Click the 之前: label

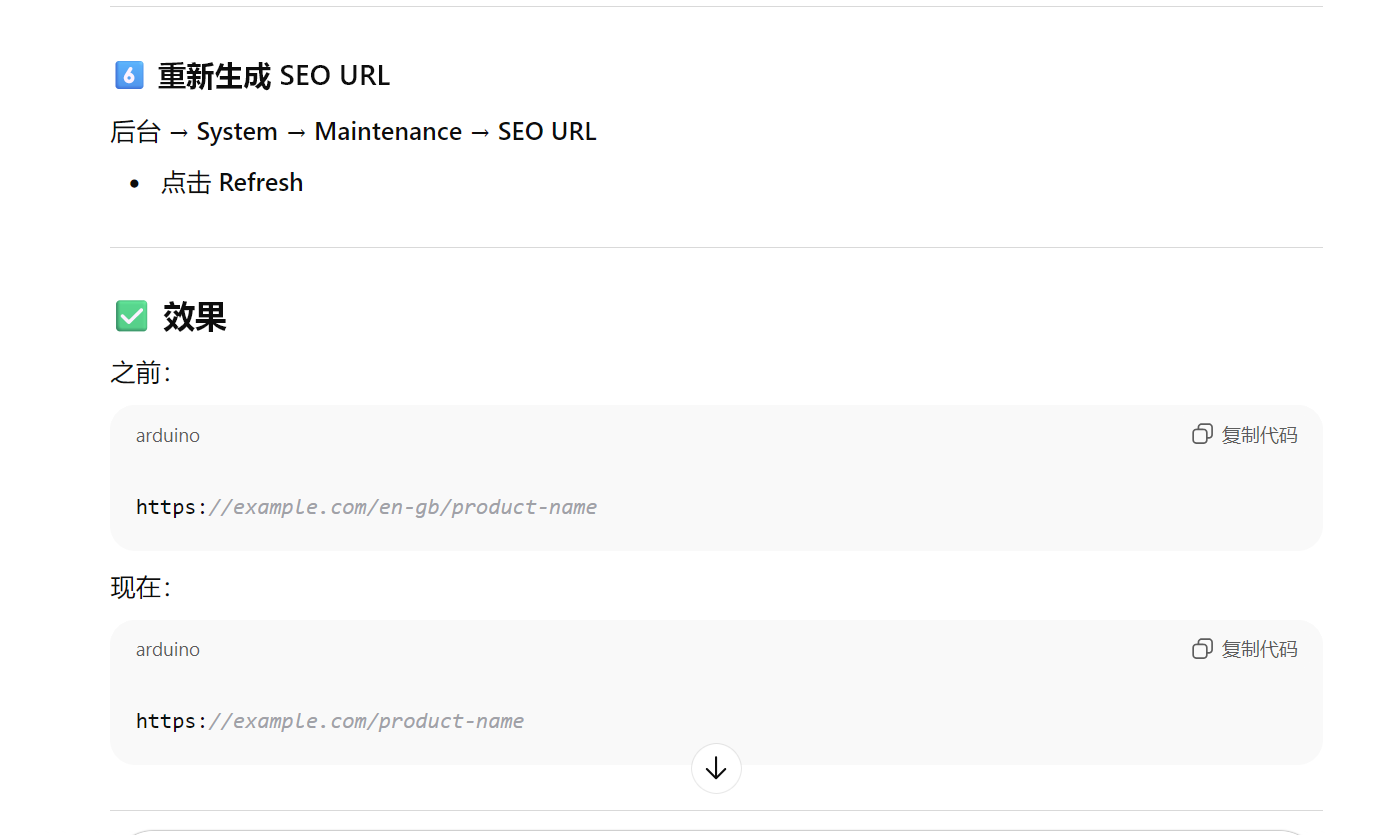[141, 373]
